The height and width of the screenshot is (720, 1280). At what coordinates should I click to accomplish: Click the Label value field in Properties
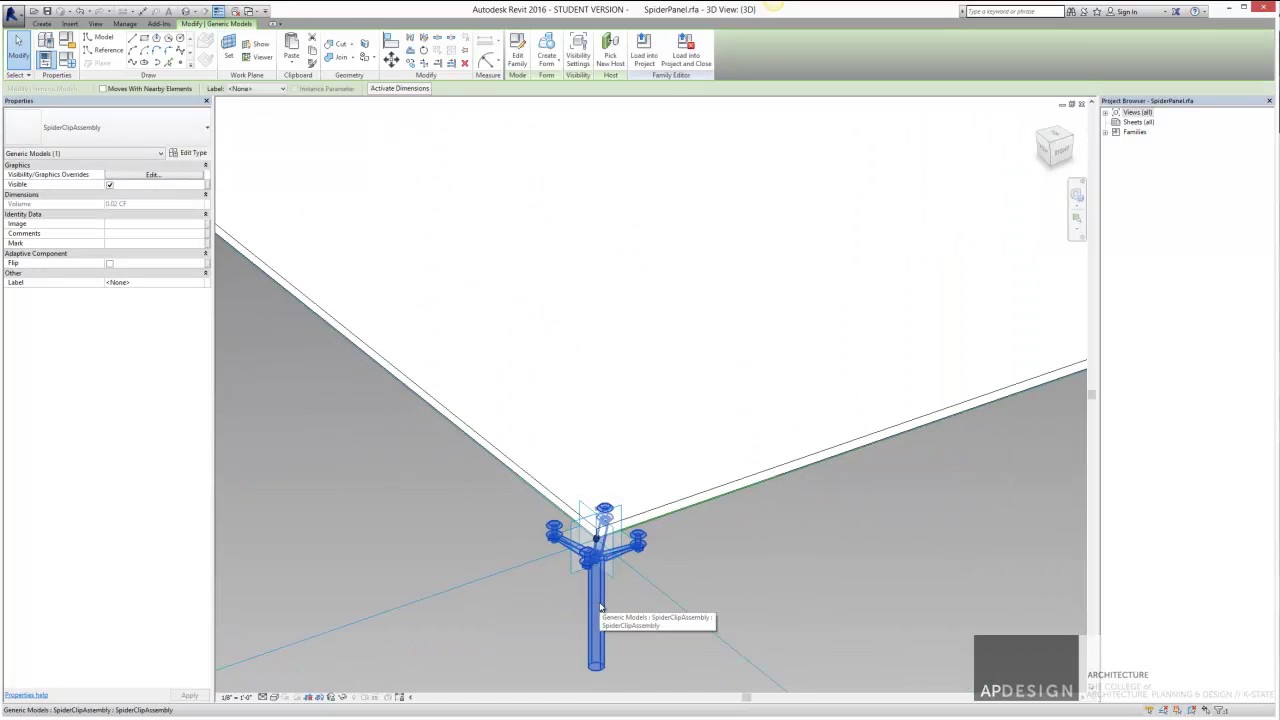[156, 283]
